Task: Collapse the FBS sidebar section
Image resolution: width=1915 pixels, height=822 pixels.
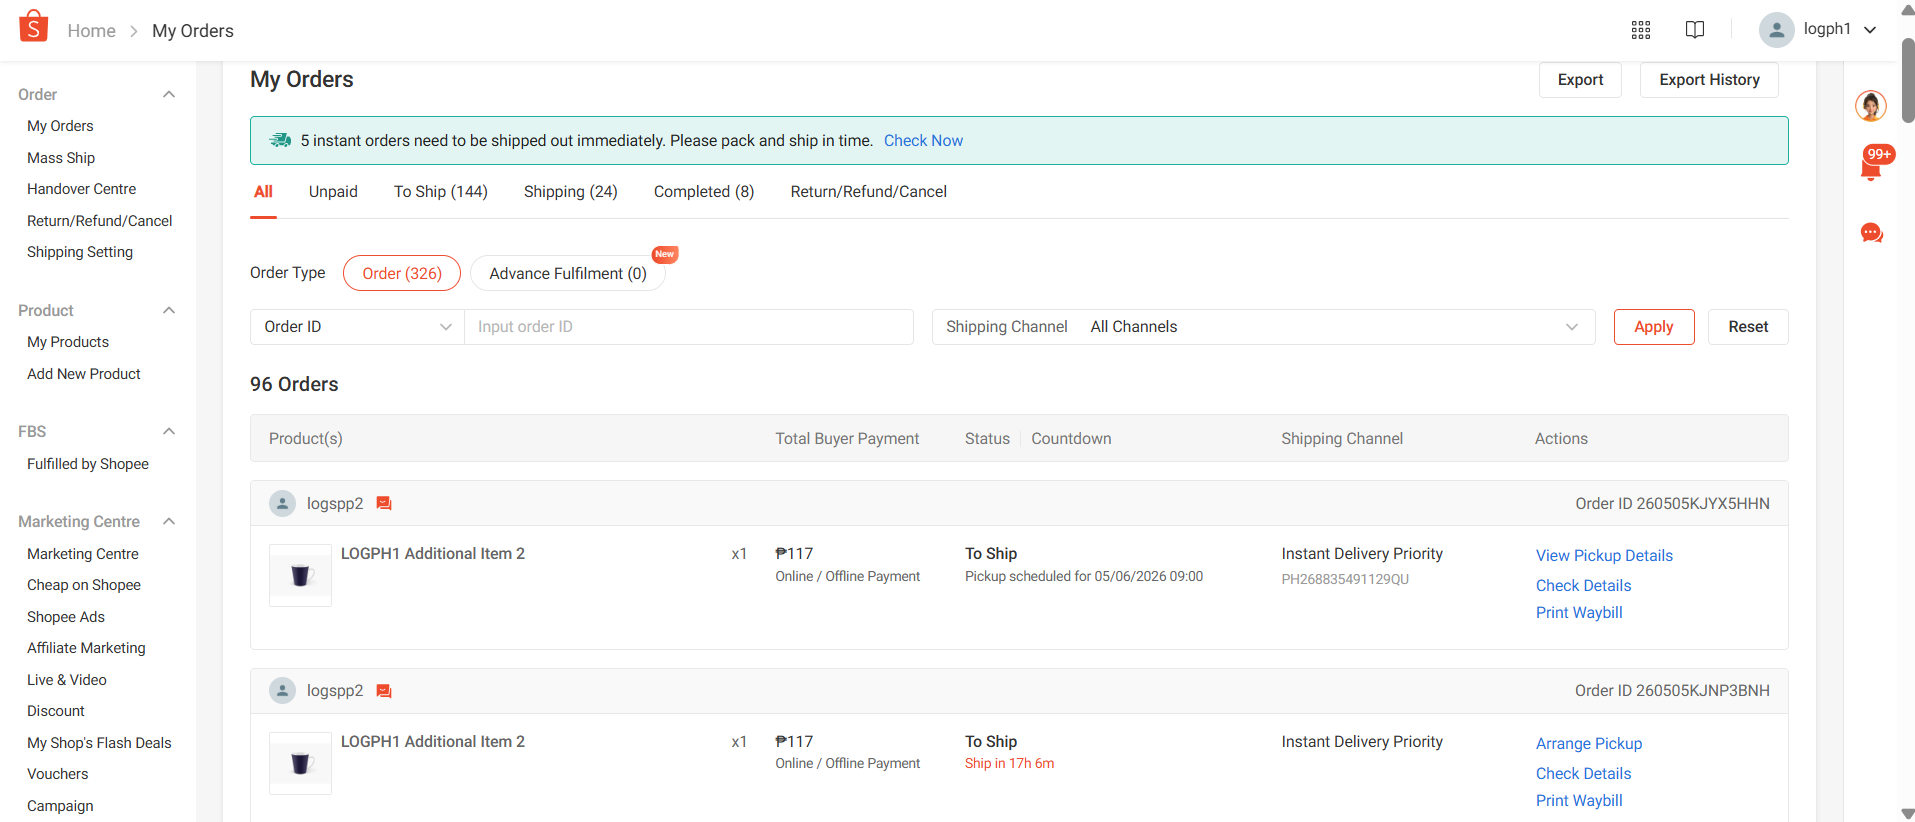Action: click(169, 432)
